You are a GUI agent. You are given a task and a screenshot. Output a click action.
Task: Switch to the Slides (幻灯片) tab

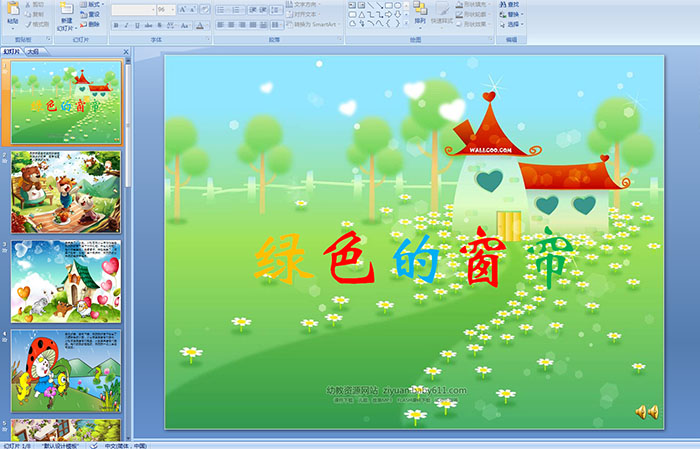[12, 50]
